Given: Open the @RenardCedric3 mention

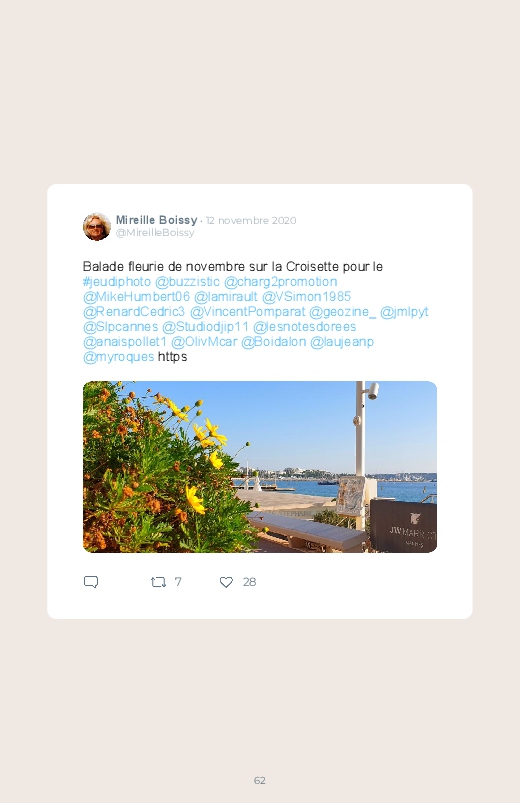Looking at the screenshot, I should click(x=134, y=311).
